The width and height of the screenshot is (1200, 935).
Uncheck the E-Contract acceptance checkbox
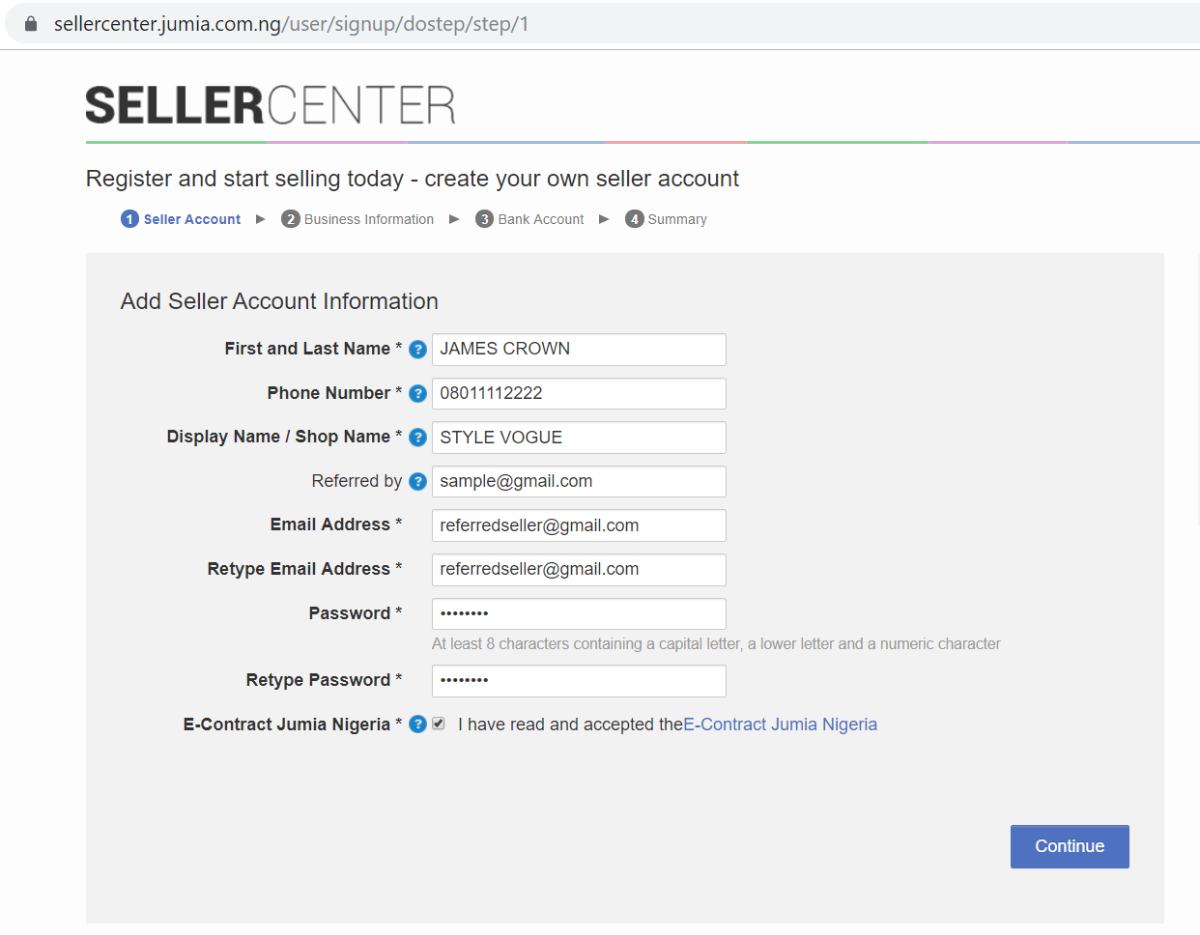(438, 724)
